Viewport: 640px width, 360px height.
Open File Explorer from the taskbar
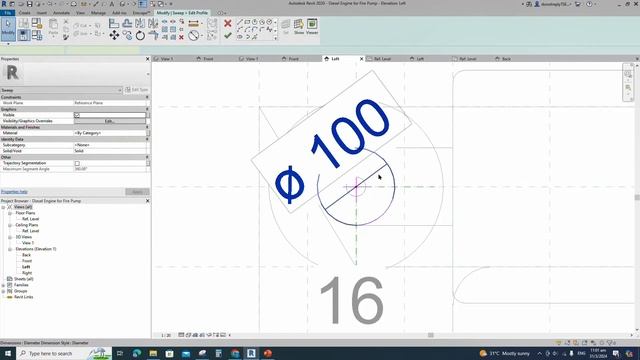tap(153, 353)
